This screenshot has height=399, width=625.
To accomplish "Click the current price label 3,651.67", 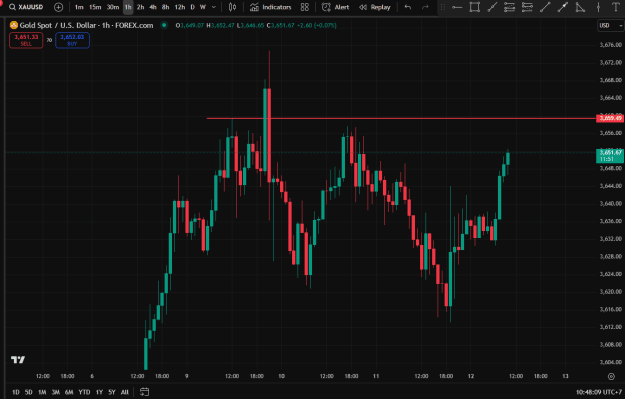I will pyautogui.click(x=610, y=155).
